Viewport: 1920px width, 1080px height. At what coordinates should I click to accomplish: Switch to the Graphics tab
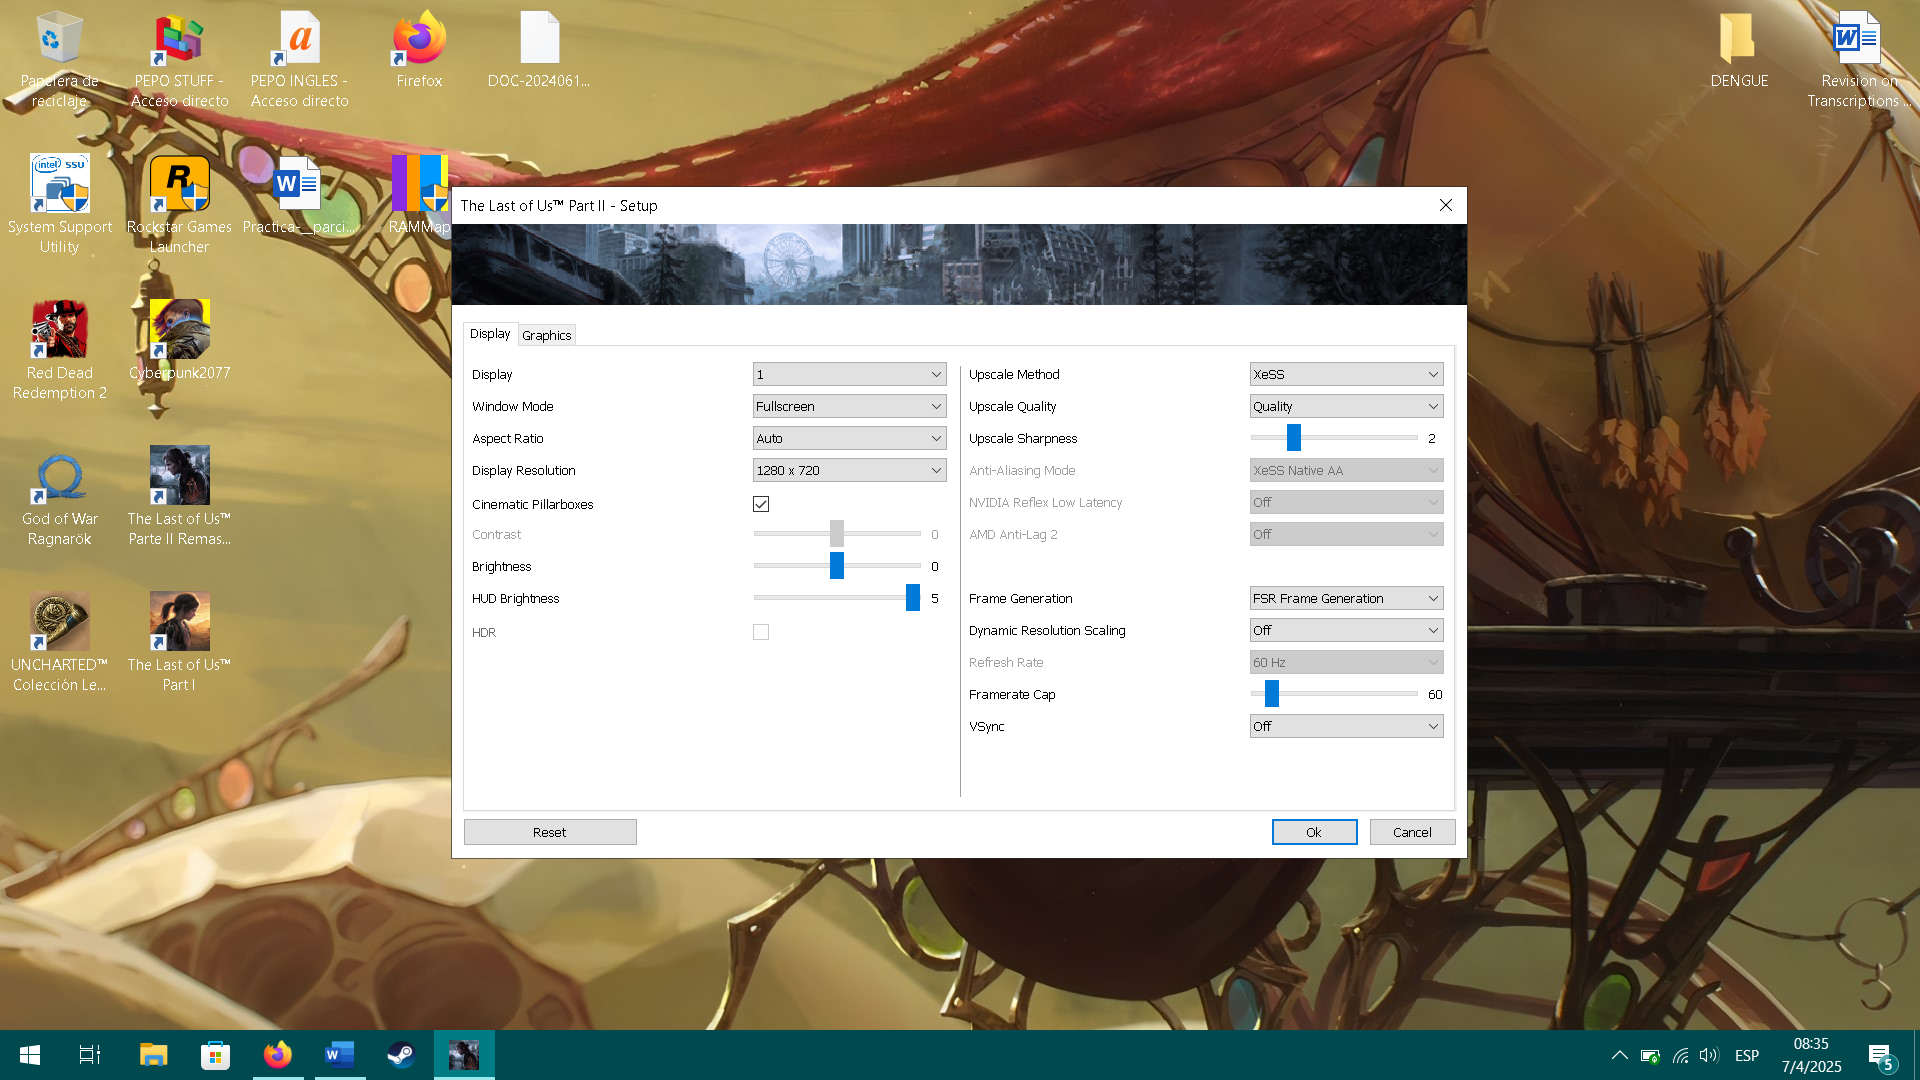(546, 335)
